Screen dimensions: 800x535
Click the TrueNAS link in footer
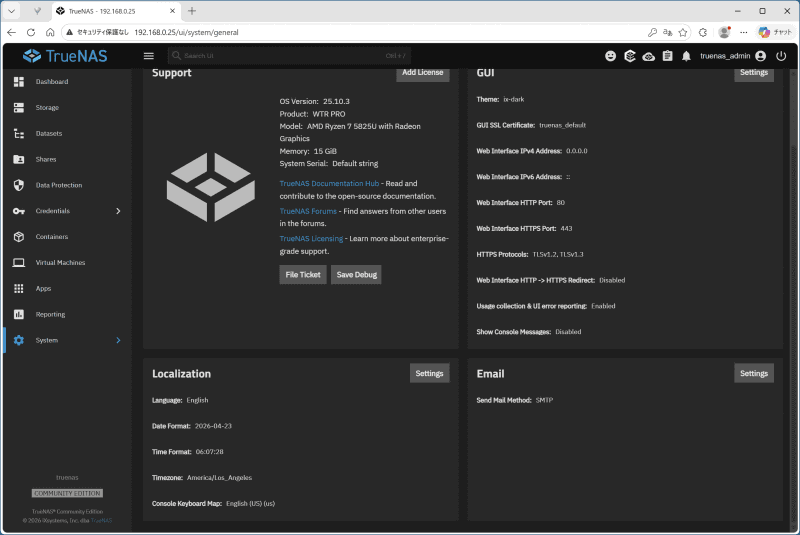coord(102,521)
